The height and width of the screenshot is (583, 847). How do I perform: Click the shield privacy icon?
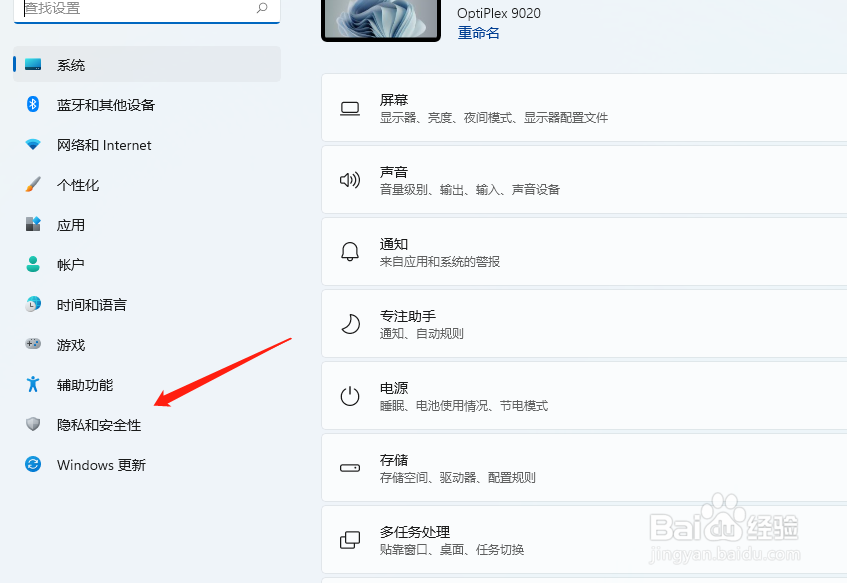[x=33, y=424]
